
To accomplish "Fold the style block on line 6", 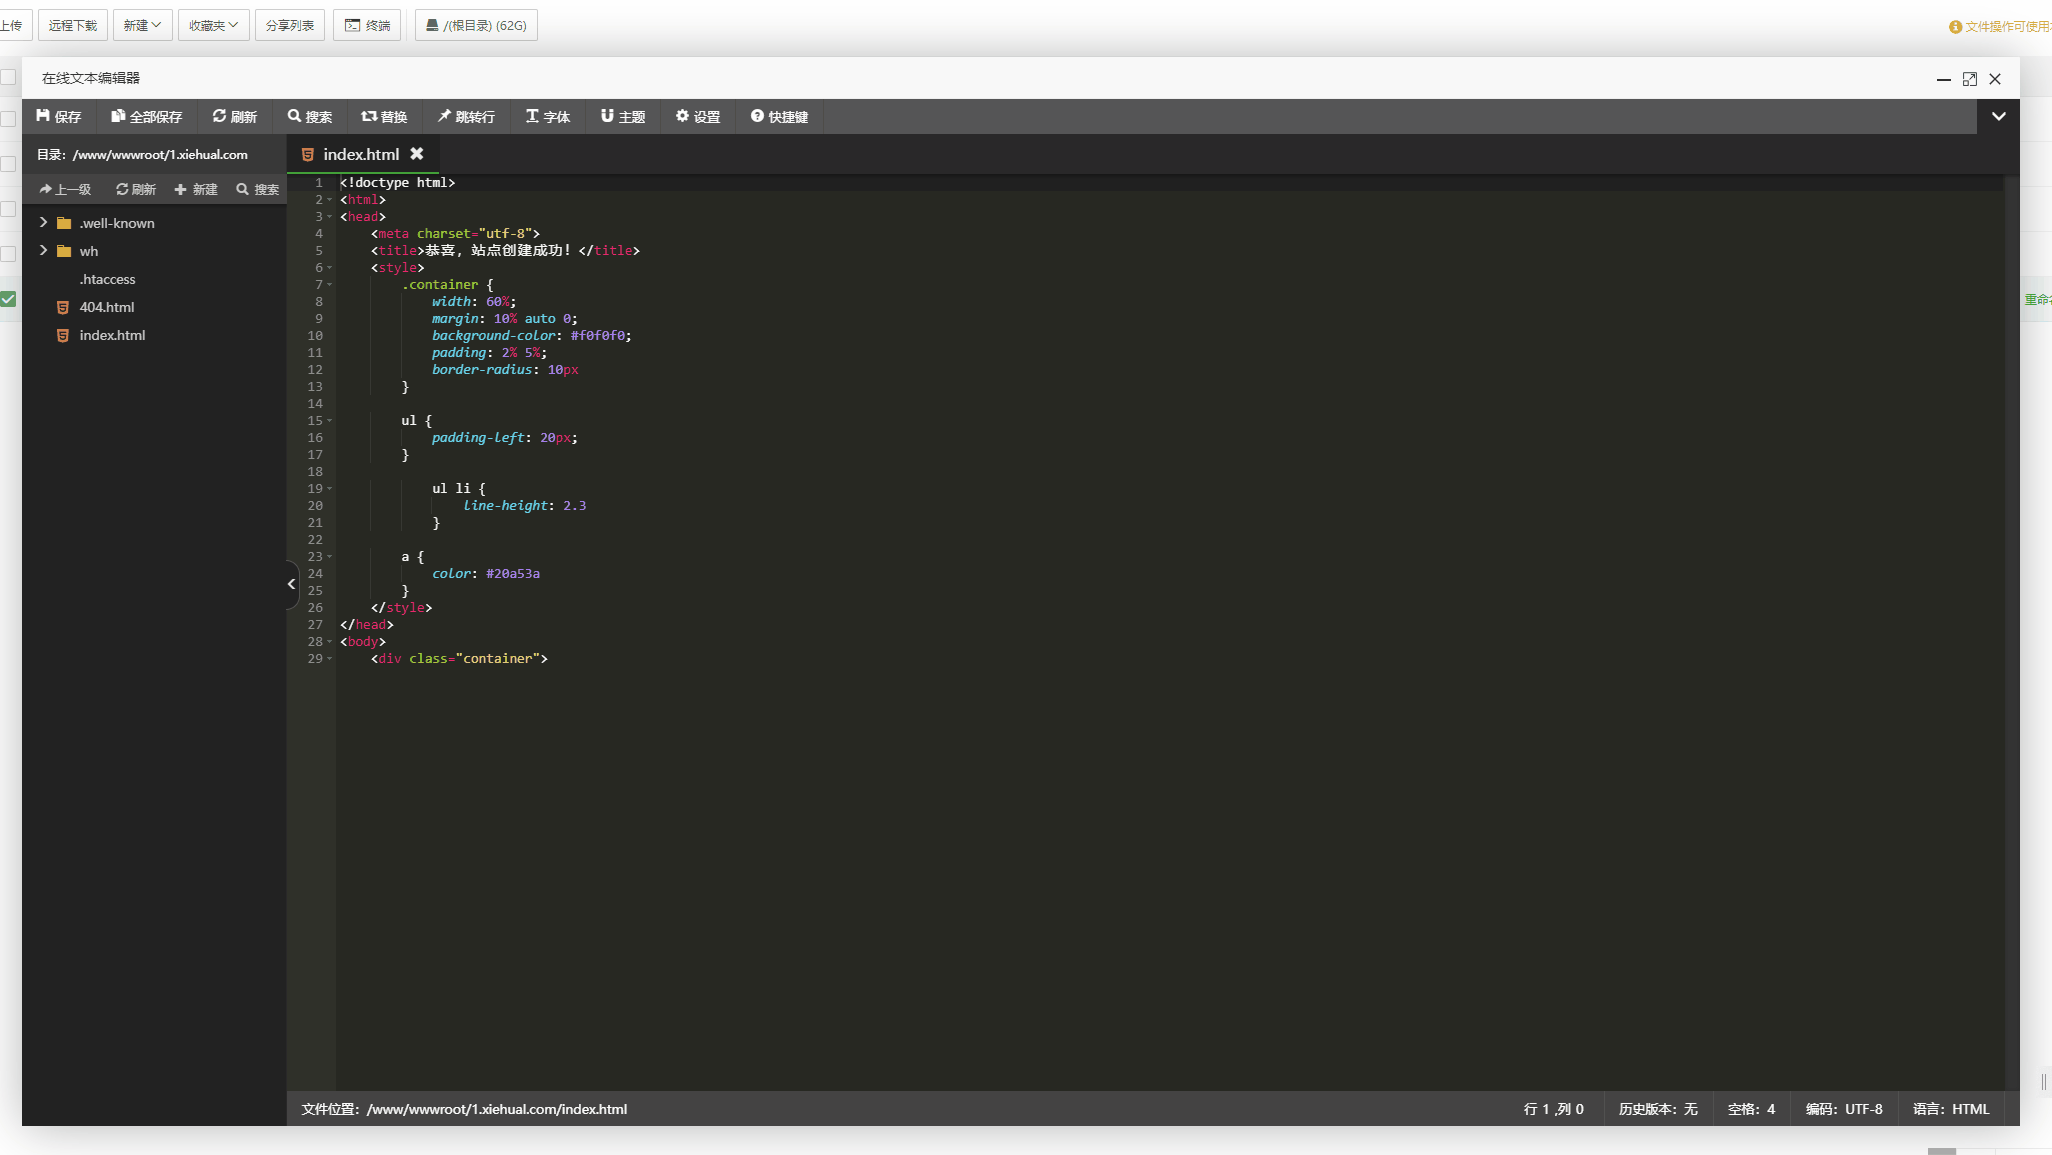I will (330, 268).
